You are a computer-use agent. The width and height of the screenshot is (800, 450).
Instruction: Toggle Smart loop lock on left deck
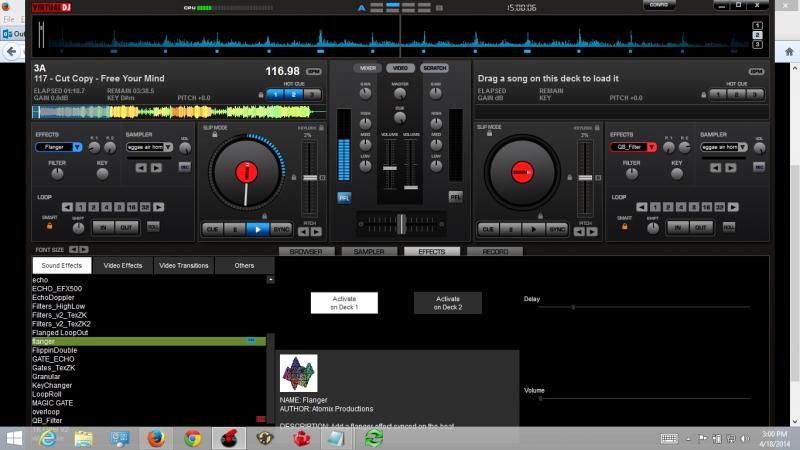(x=49, y=226)
